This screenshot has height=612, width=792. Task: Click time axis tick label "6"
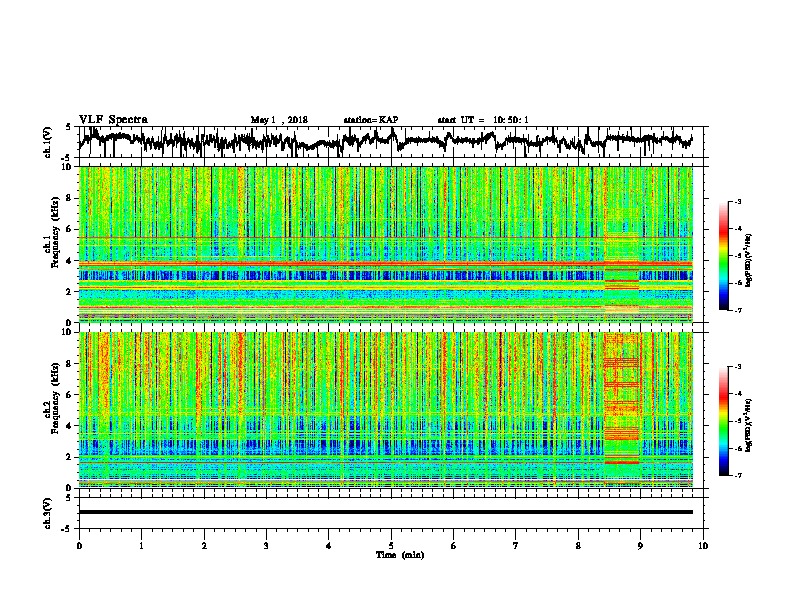click(453, 546)
